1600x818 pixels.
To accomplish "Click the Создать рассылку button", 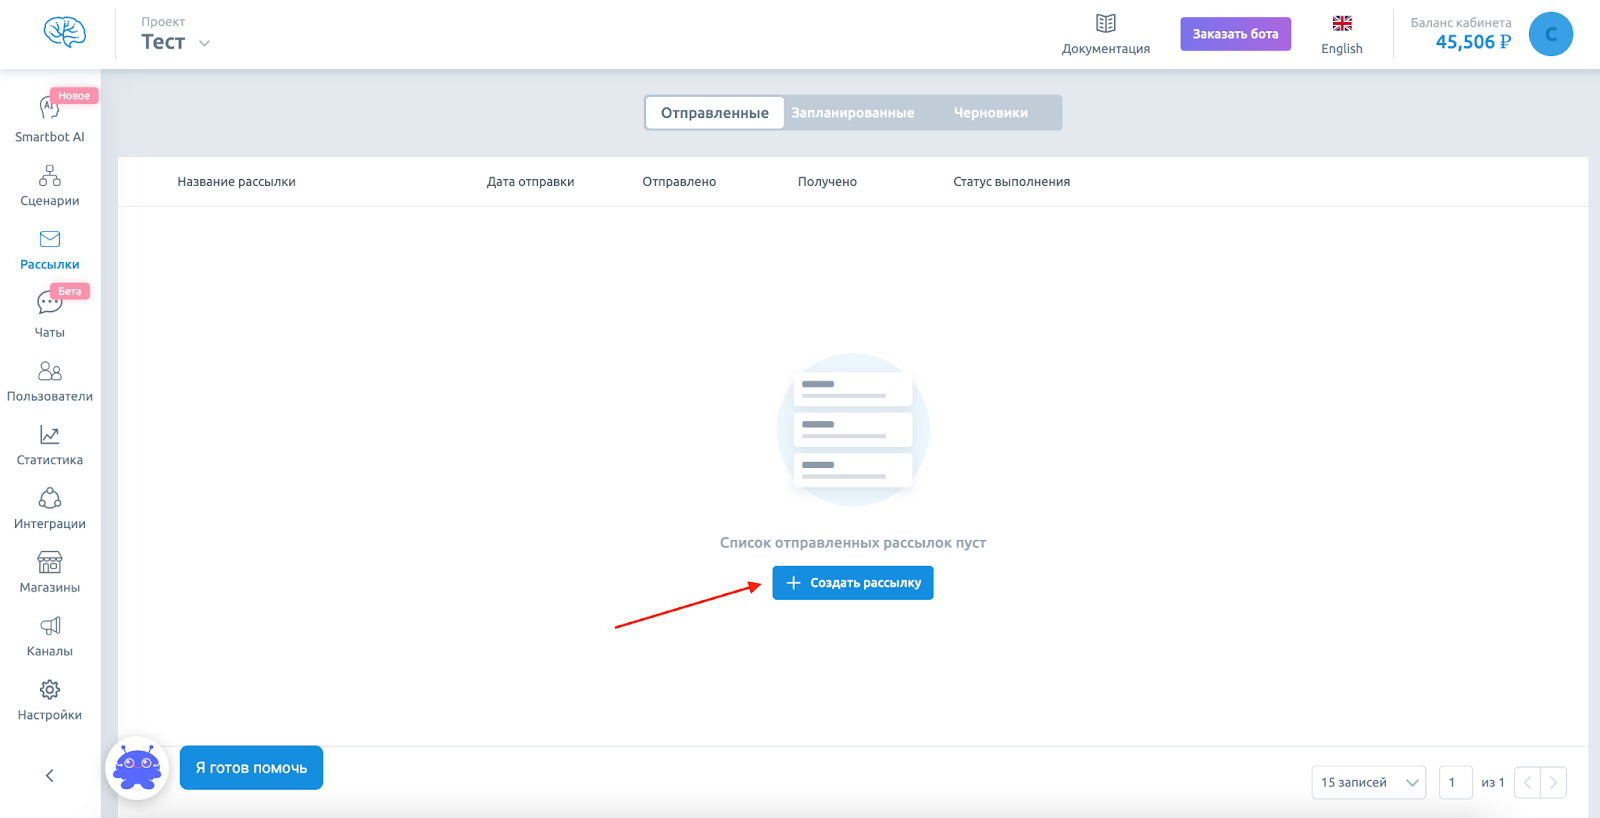I will tap(852, 583).
